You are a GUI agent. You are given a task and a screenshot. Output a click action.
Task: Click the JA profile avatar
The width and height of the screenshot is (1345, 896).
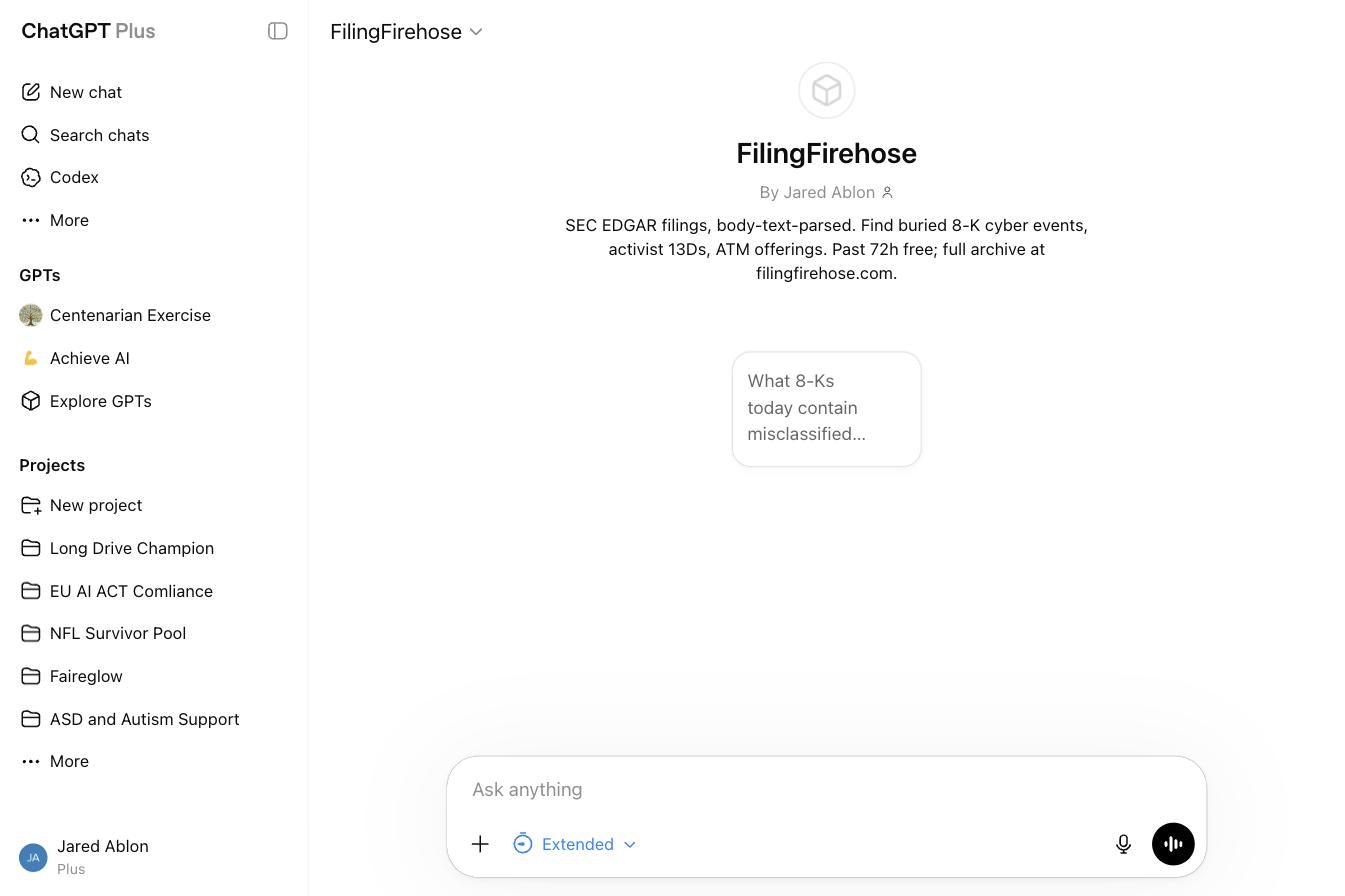pos(33,857)
